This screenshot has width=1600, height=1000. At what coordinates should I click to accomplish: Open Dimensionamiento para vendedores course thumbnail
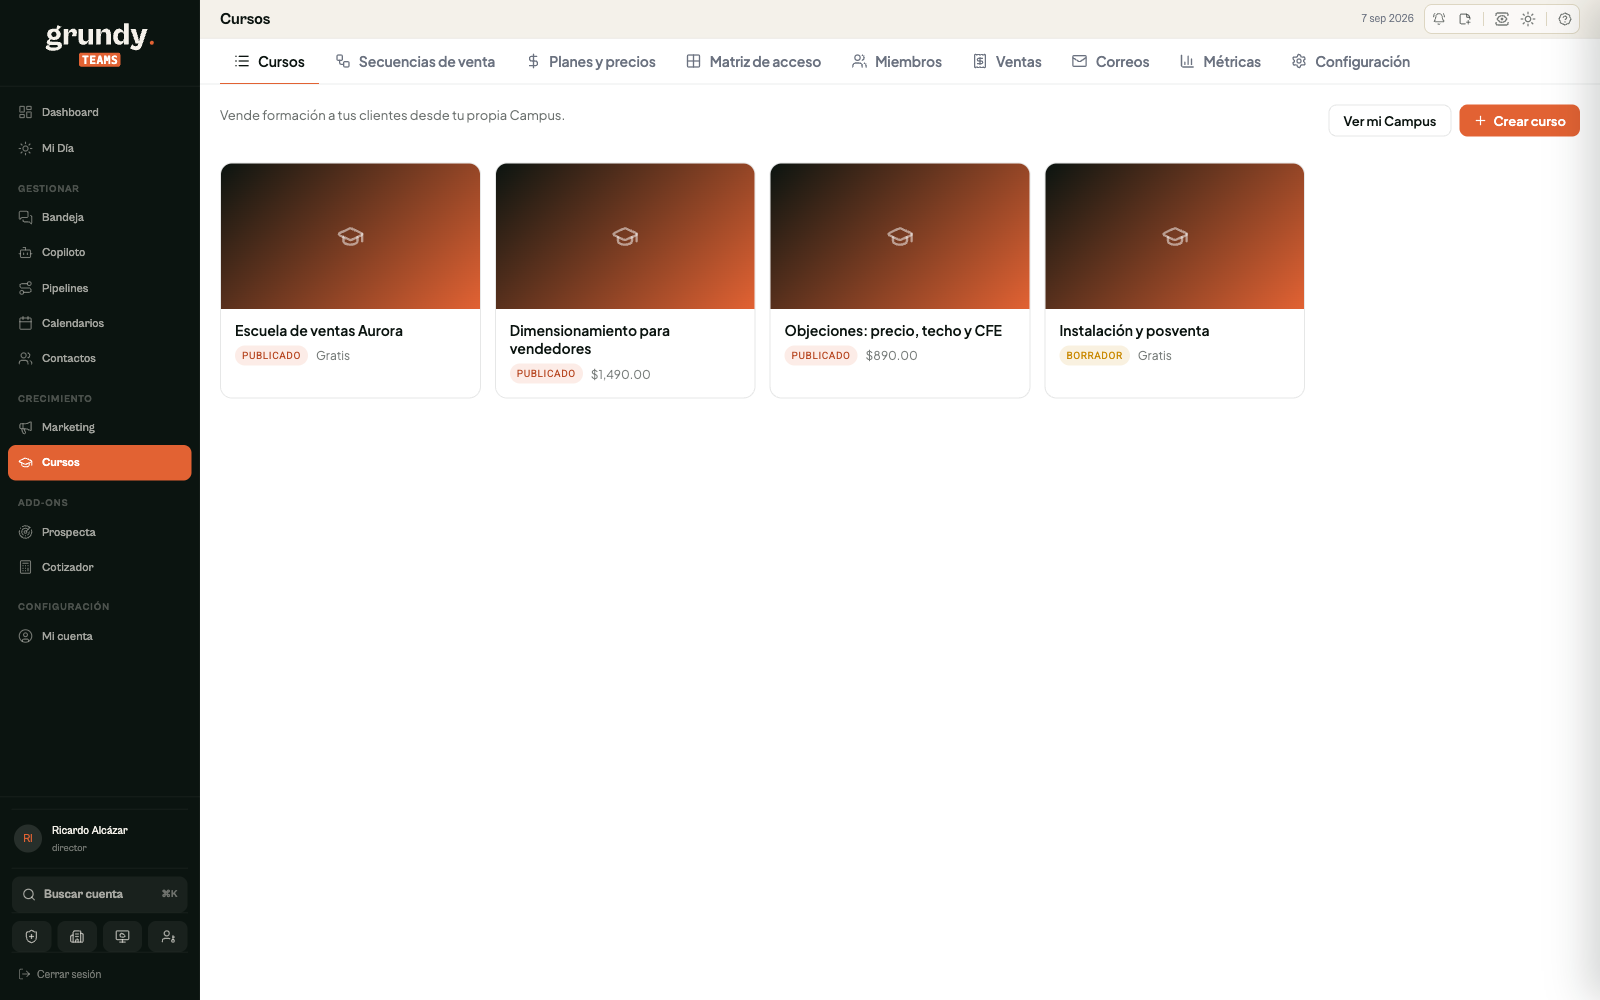tap(625, 236)
